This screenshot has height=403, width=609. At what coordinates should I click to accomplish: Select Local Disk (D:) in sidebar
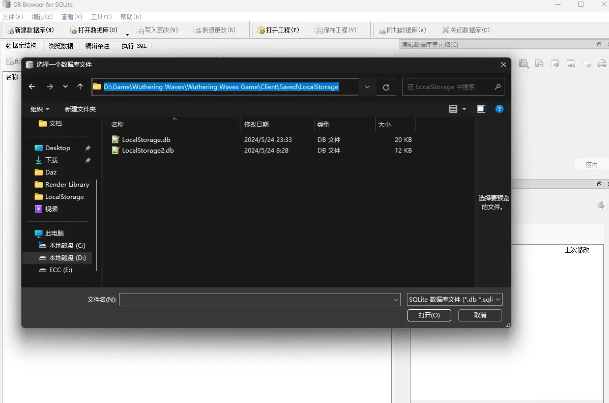coord(66,257)
